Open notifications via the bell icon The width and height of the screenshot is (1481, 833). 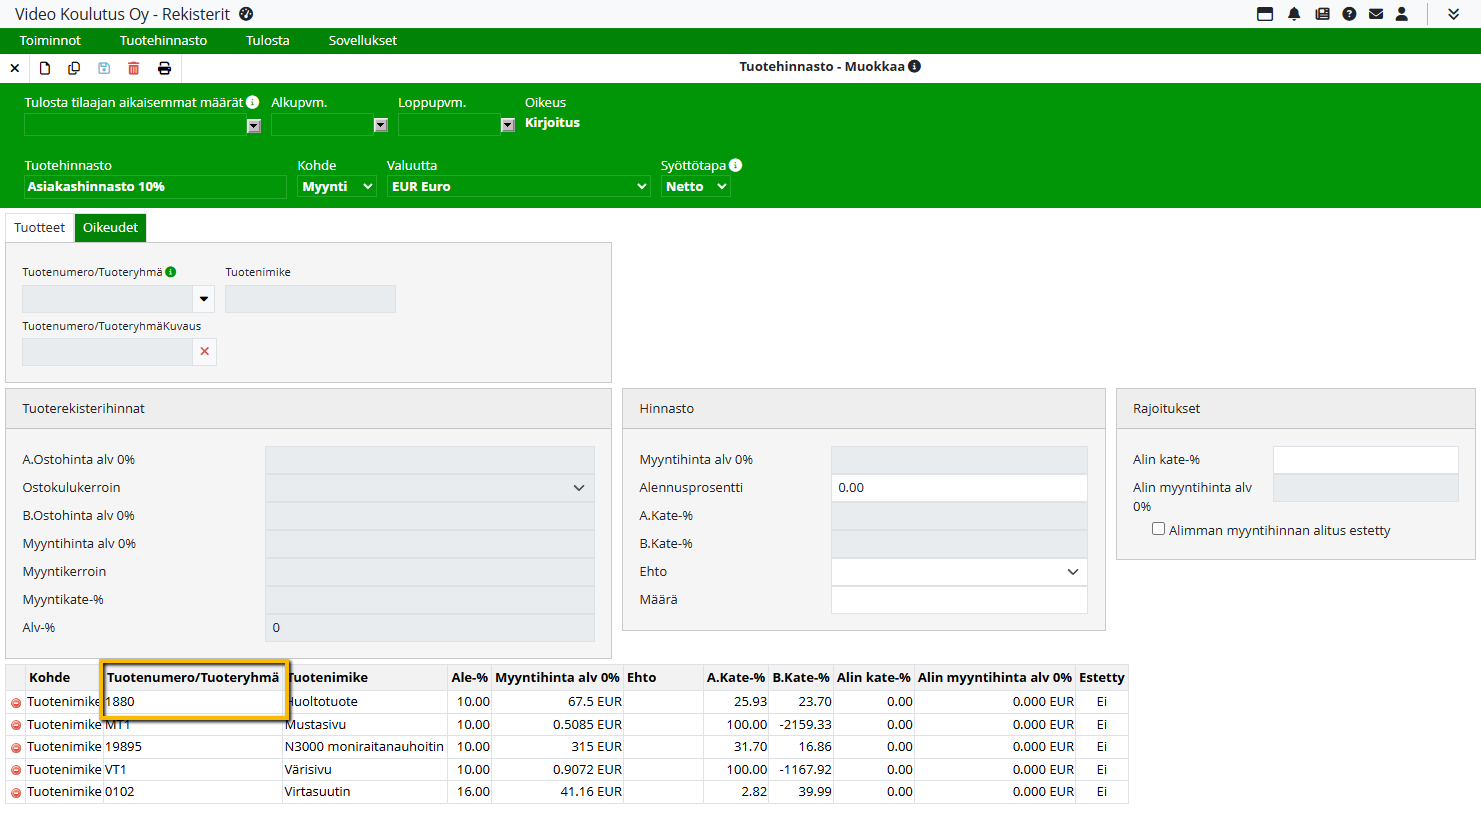pyautogui.click(x=1294, y=14)
